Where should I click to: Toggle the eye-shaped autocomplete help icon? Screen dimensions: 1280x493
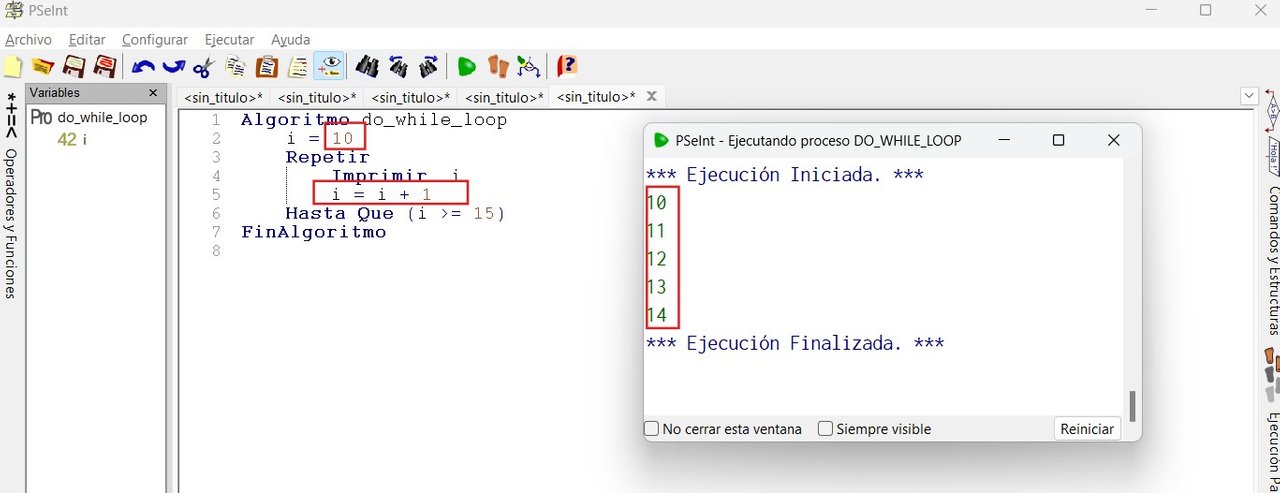328,67
